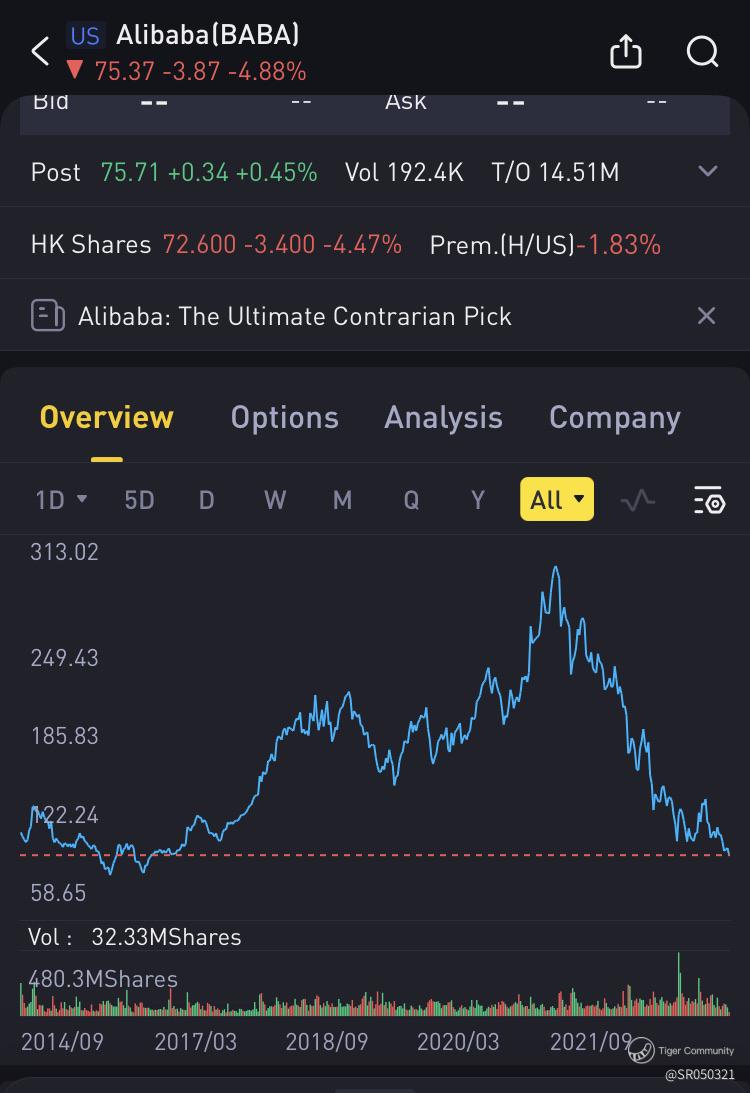Select the W weekly chart period
Image resolution: width=750 pixels, height=1093 pixels.
275,500
